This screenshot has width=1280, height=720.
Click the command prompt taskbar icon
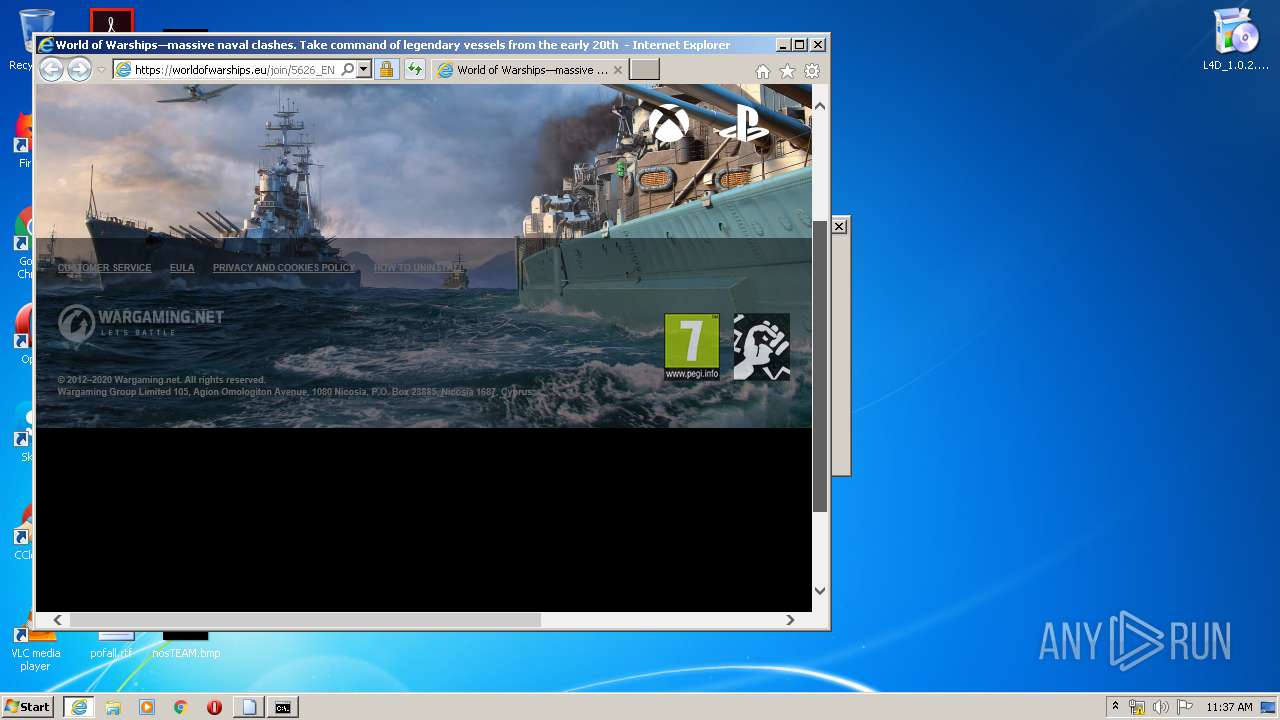click(283, 707)
